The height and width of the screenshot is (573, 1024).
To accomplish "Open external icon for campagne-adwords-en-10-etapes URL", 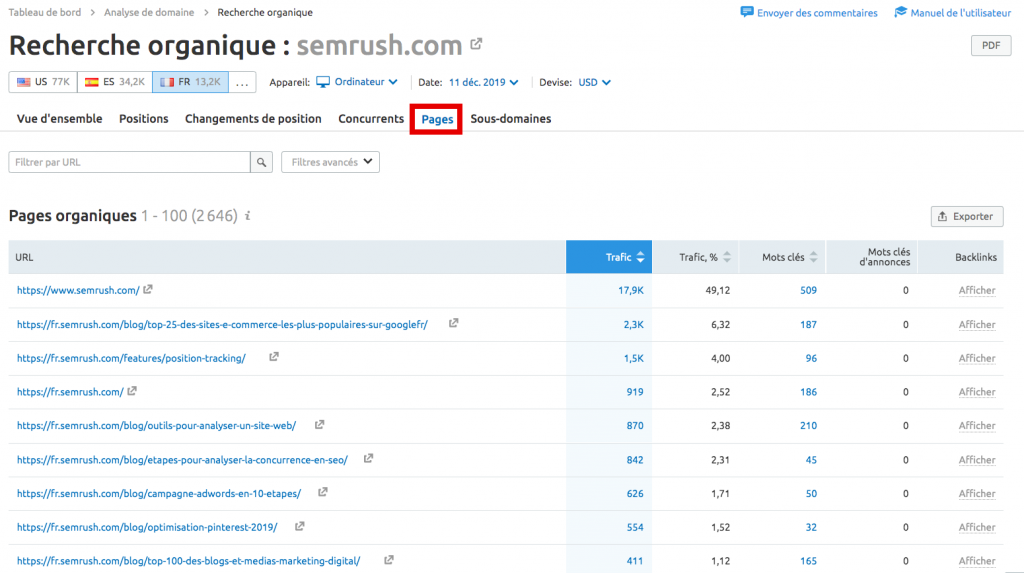I will click(323, 492).
